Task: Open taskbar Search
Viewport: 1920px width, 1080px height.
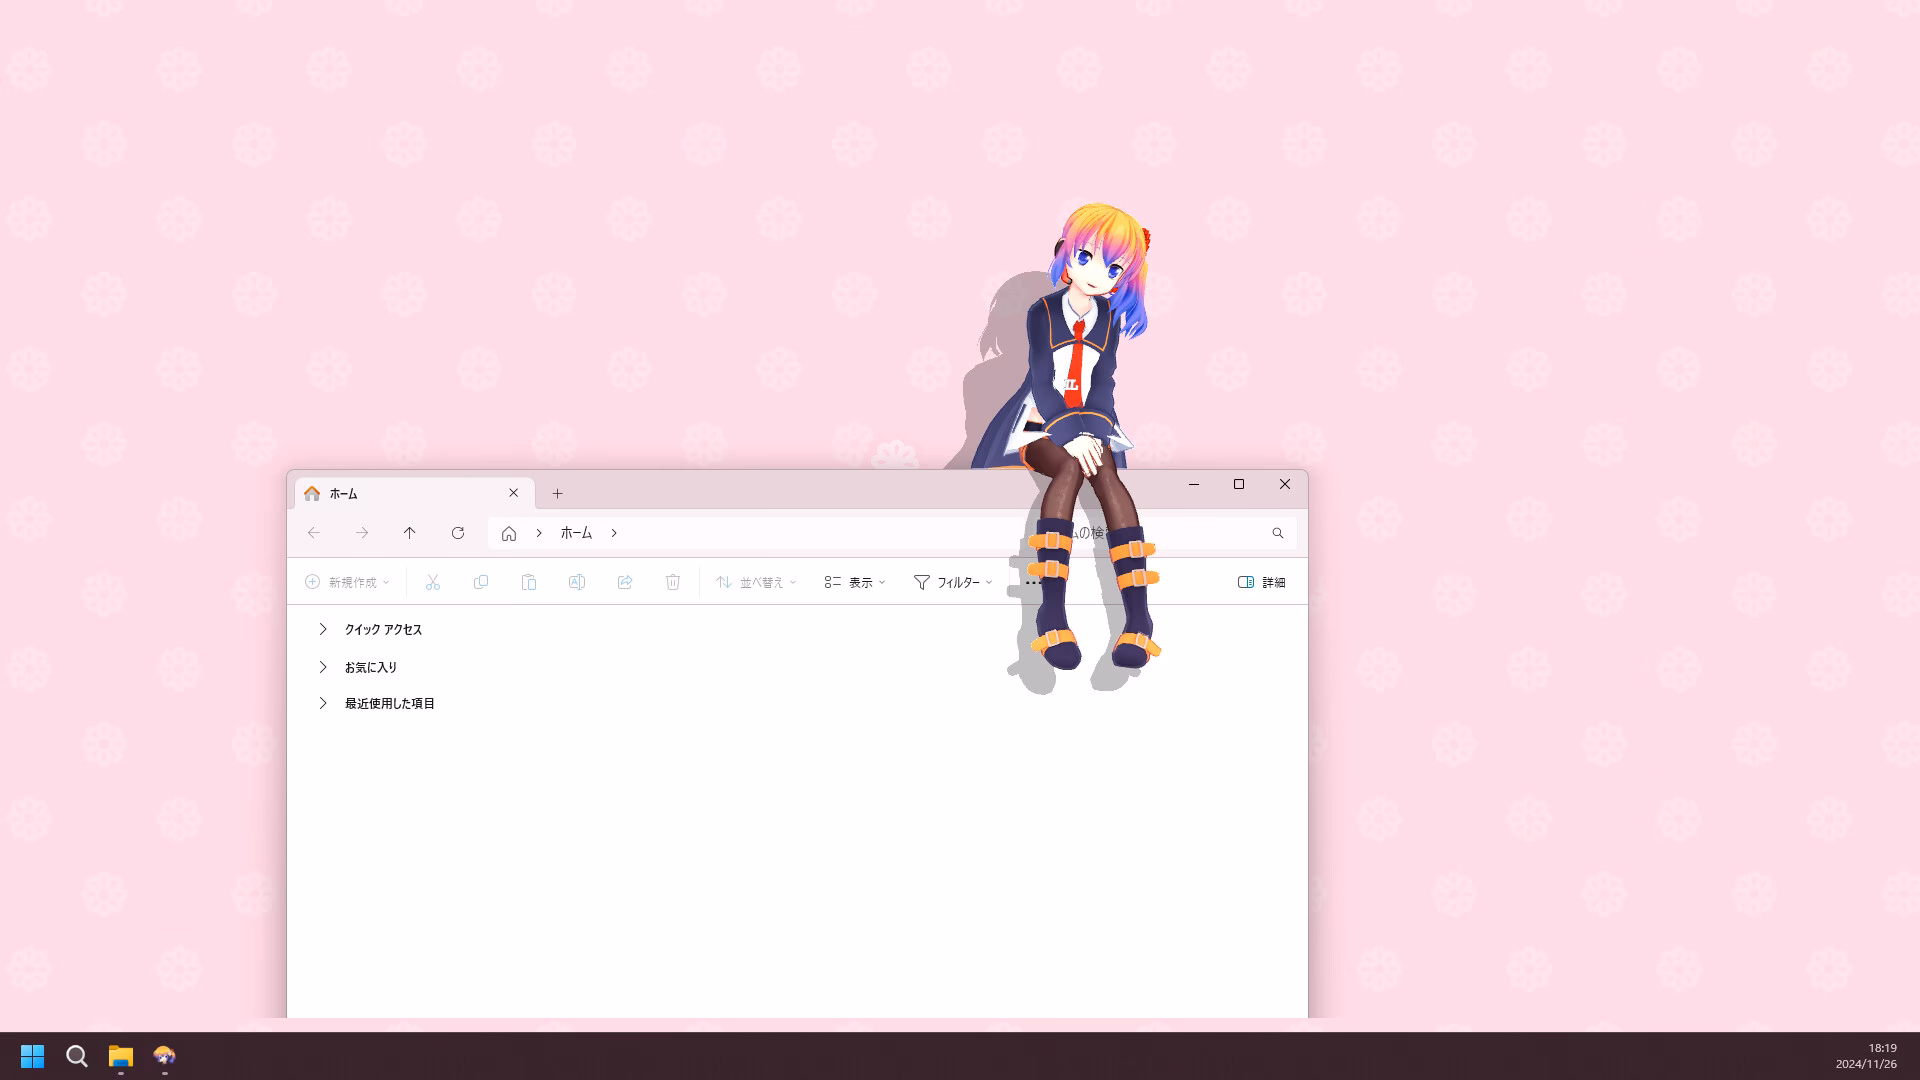Action: 77,1056
